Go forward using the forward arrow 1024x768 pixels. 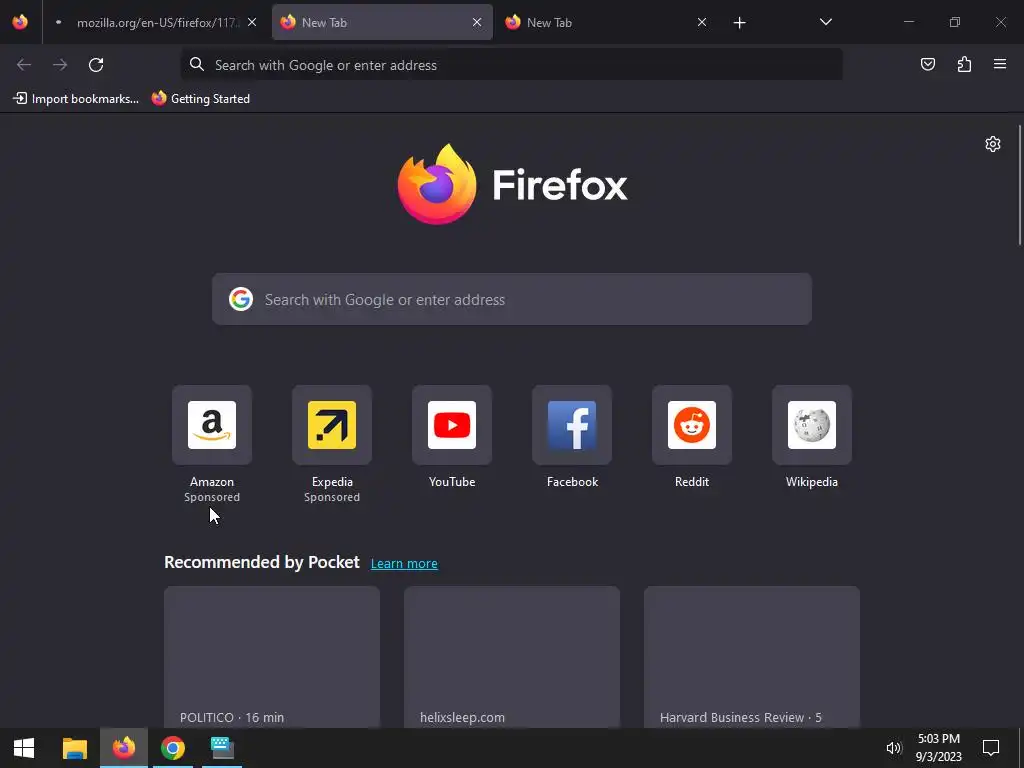[60, 65]
